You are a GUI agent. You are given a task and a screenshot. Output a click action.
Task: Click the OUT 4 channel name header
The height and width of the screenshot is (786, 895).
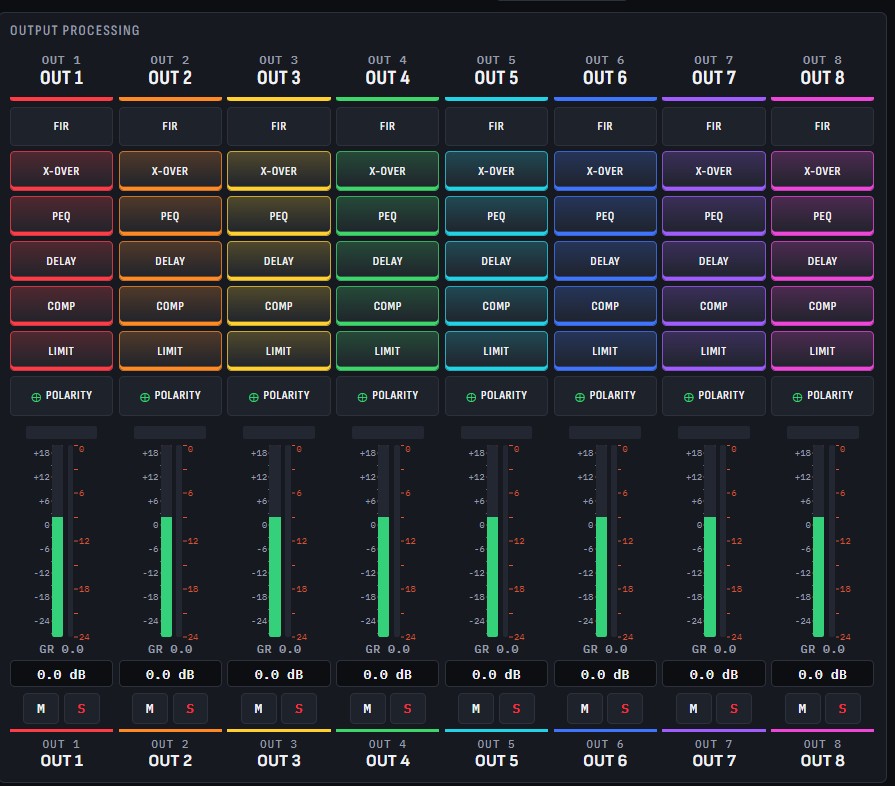(x=388, y=78)
